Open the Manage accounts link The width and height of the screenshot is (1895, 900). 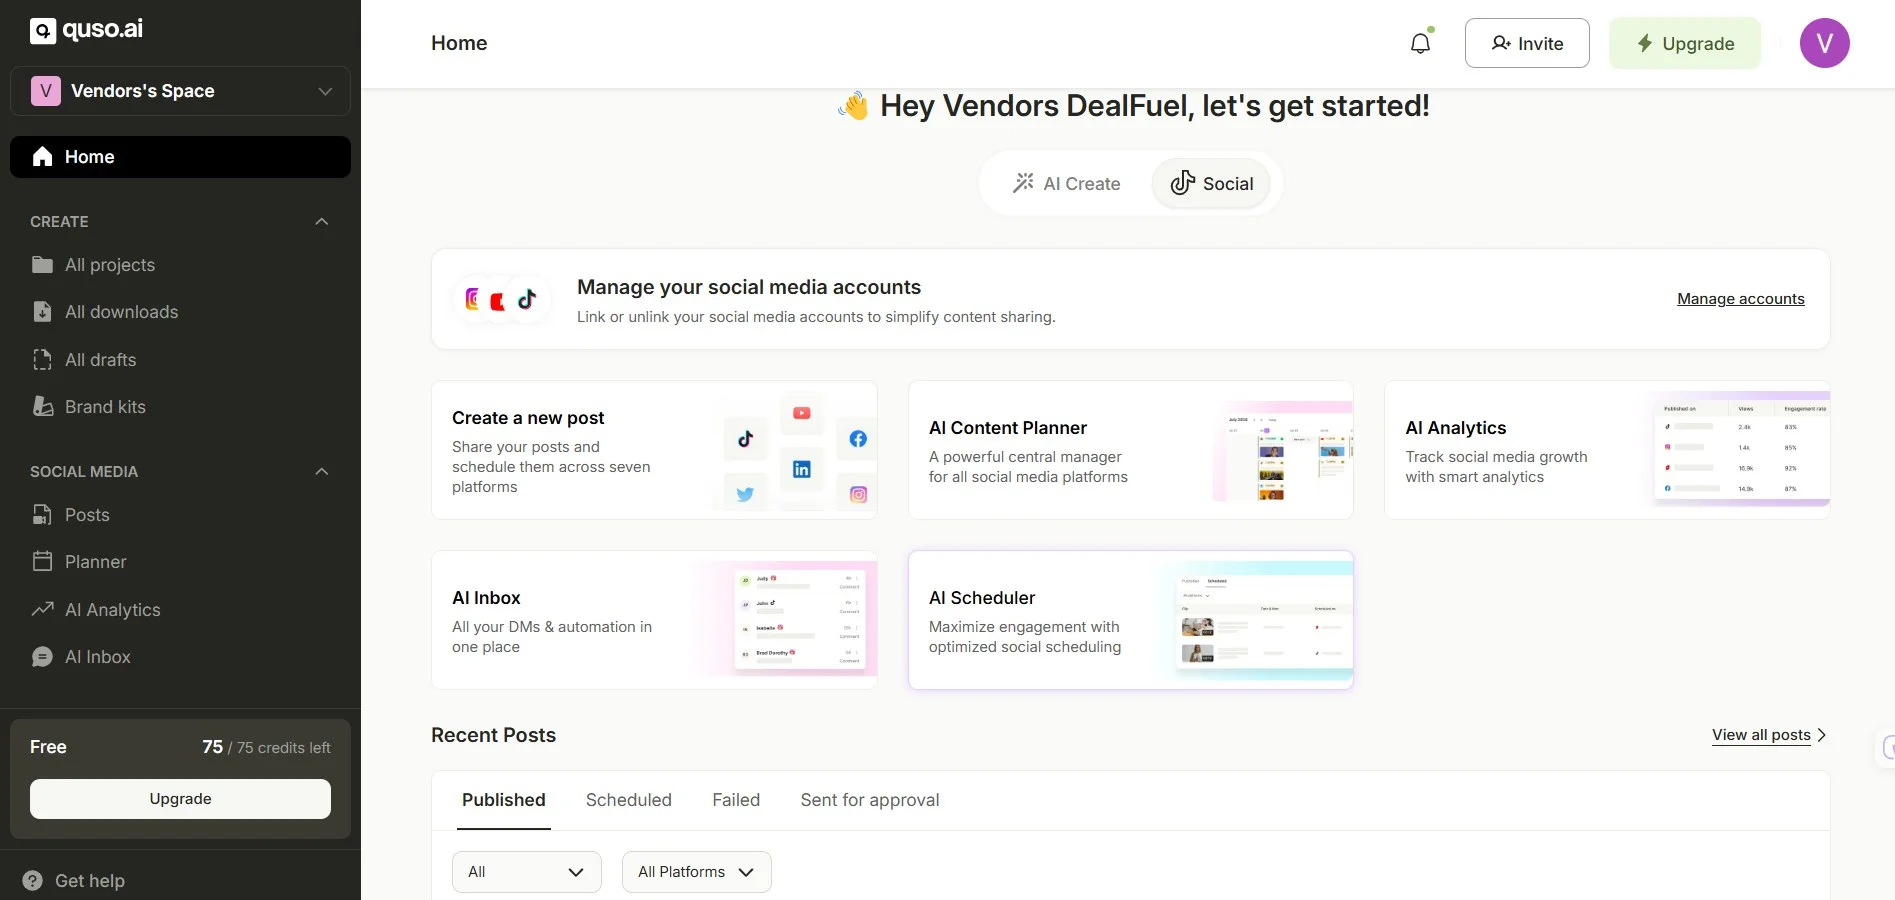[1739, 299]
